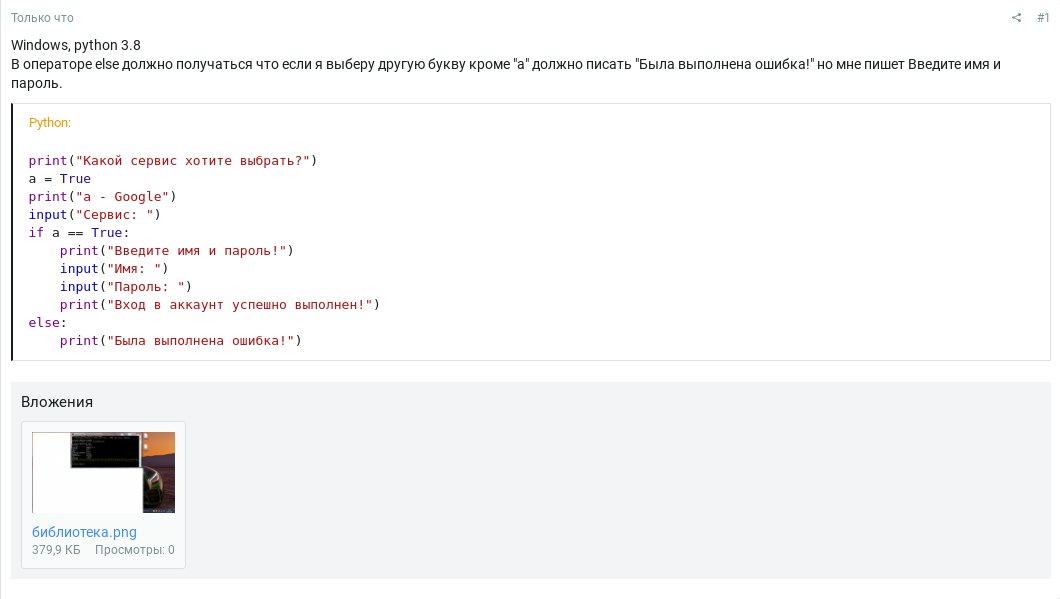This screenshot has height=599, width=1060.
Task: Open the #1 post permalink
Action: coord(1043,18)
